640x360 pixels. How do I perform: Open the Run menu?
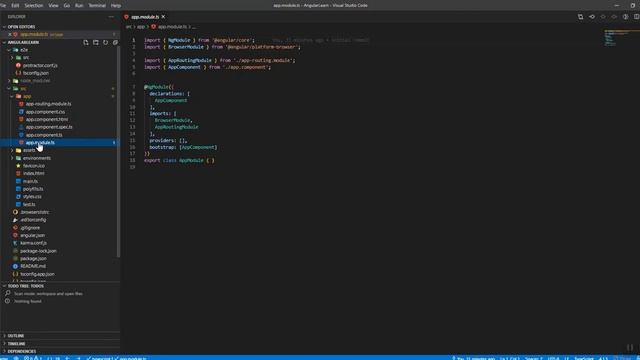pos(79,5)
